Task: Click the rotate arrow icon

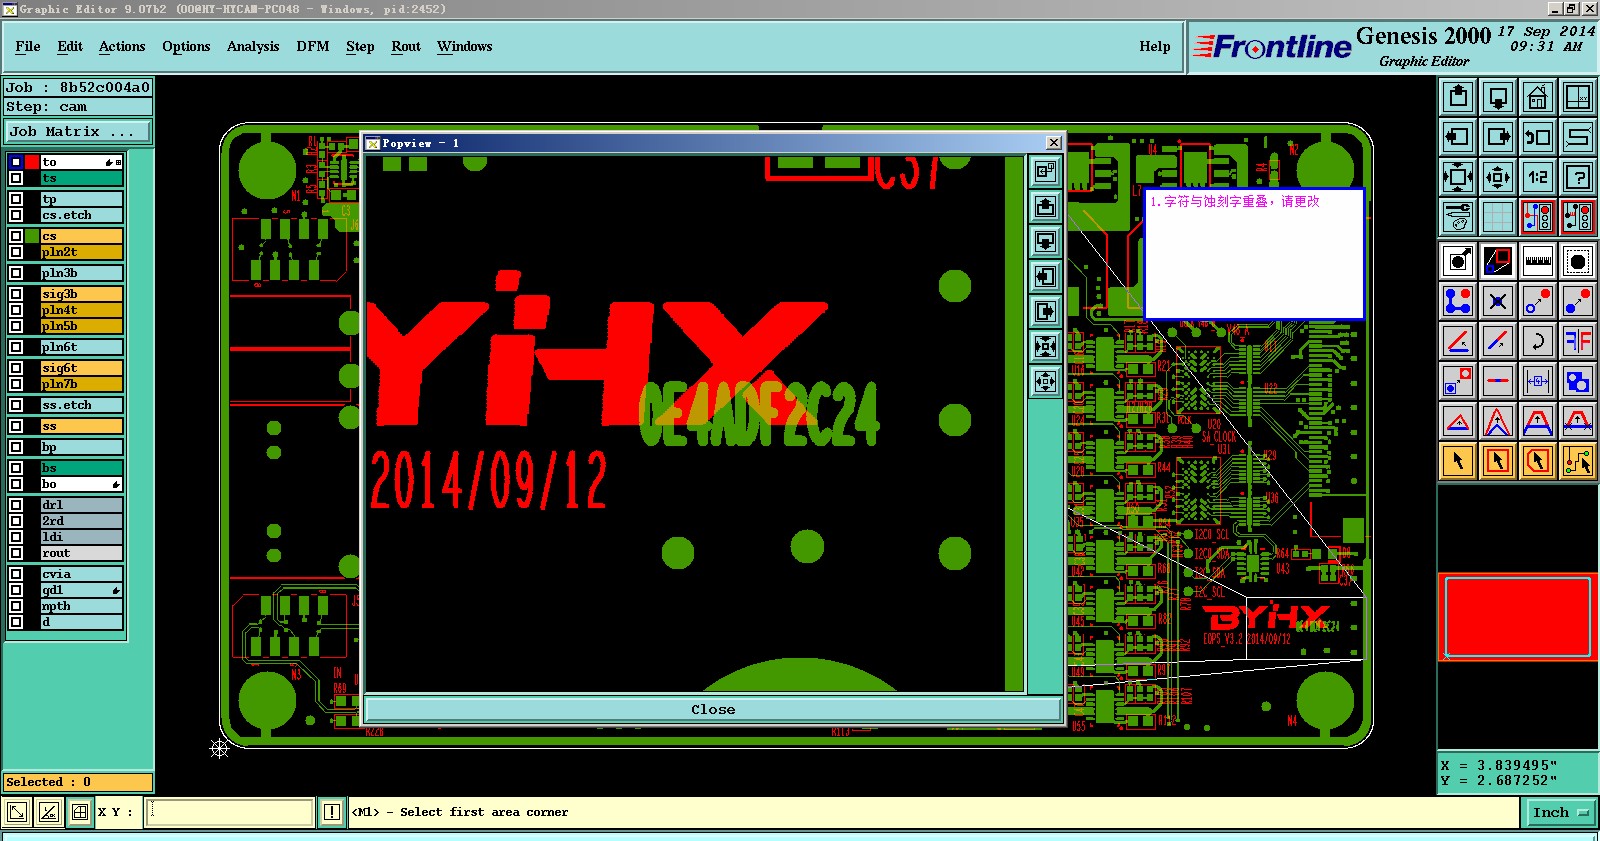Action: tap(1538, 341)
